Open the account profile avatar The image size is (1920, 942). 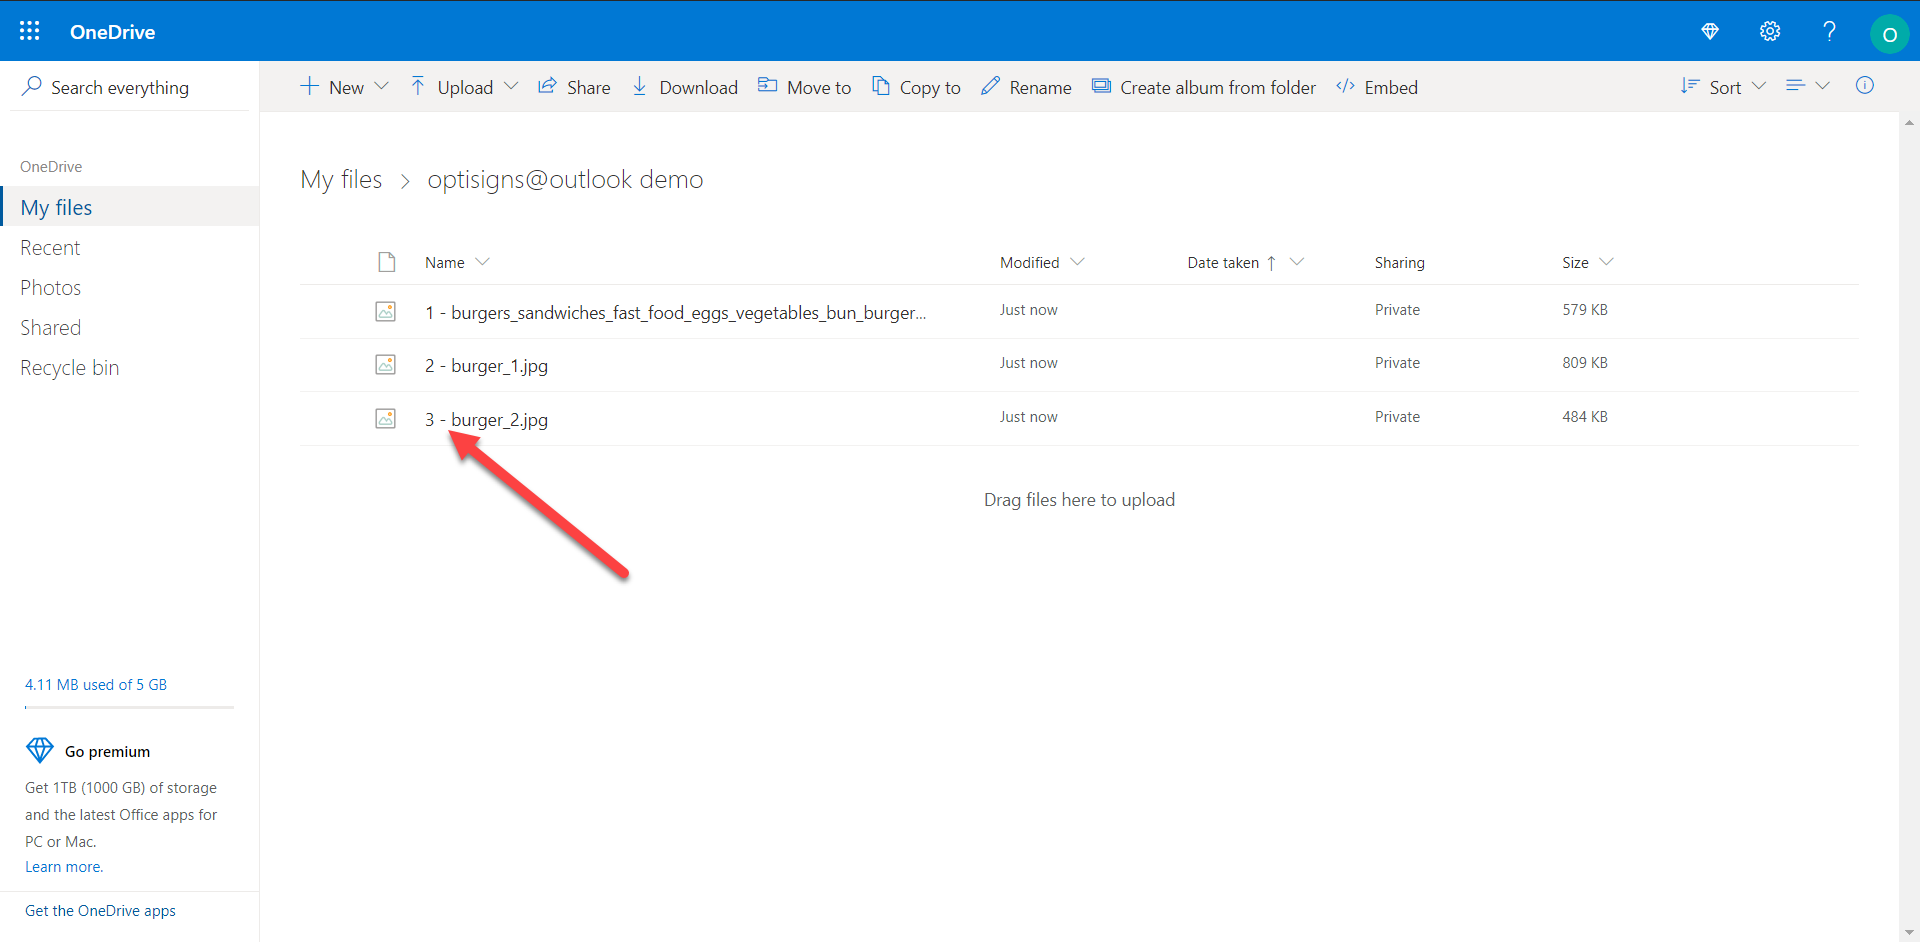tap(1889, 33)
